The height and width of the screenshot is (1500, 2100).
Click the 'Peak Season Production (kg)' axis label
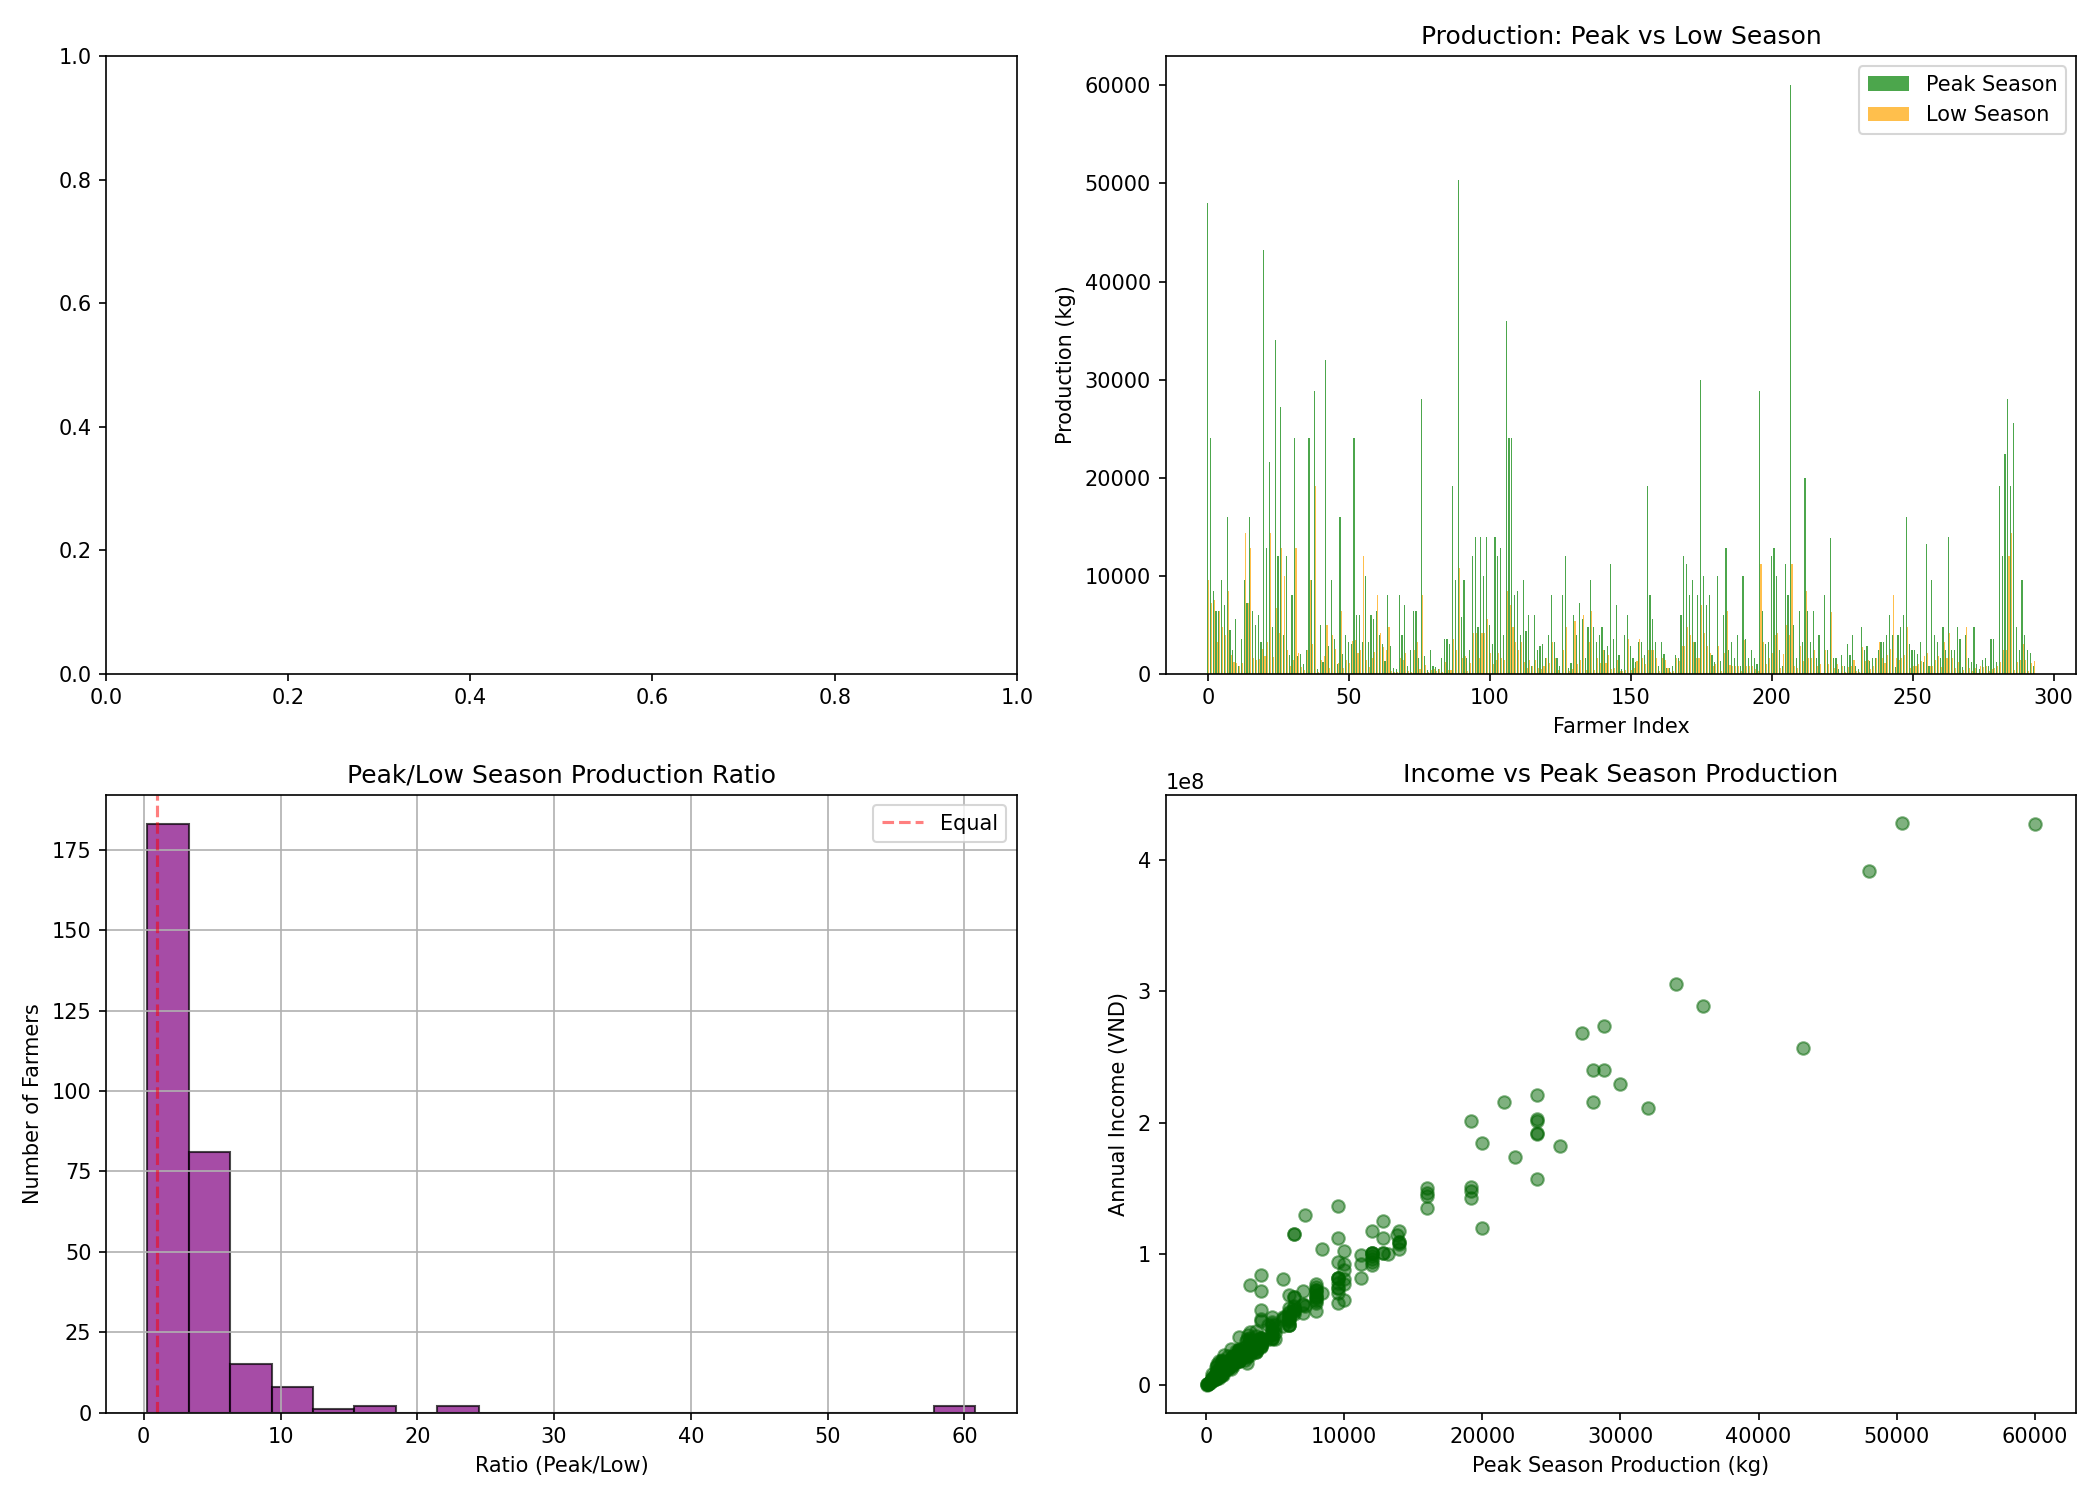pos(1620,1465)
